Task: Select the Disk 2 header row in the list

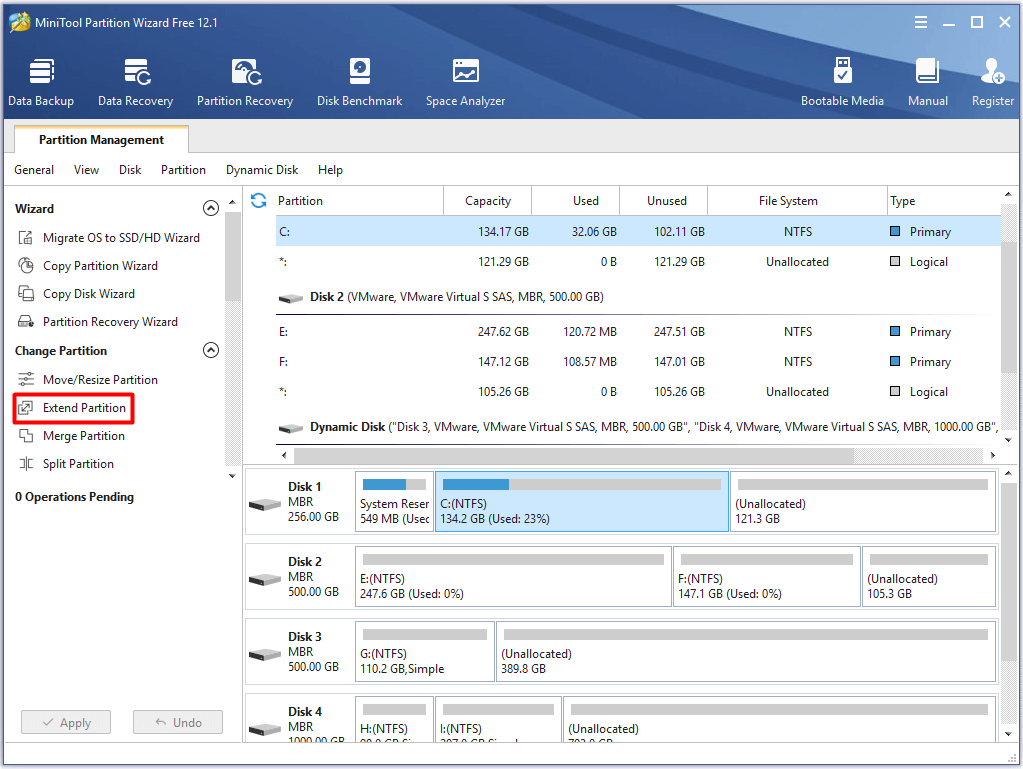Action: (638, 297)
